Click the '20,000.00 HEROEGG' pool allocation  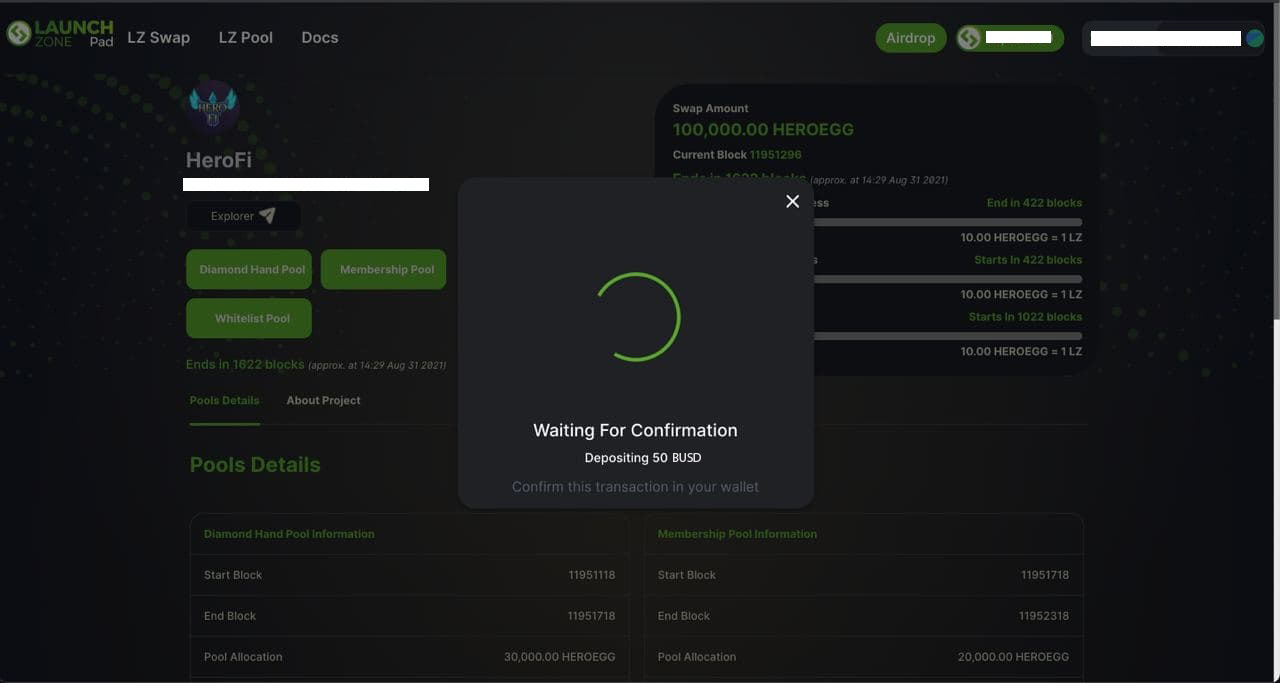point(1013,657)
